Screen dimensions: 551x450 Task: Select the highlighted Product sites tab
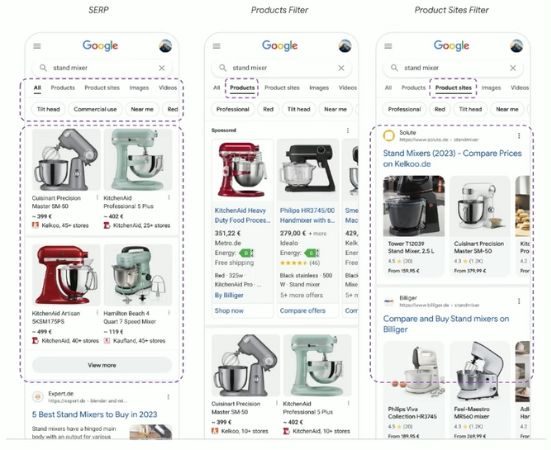pos(453,88)
